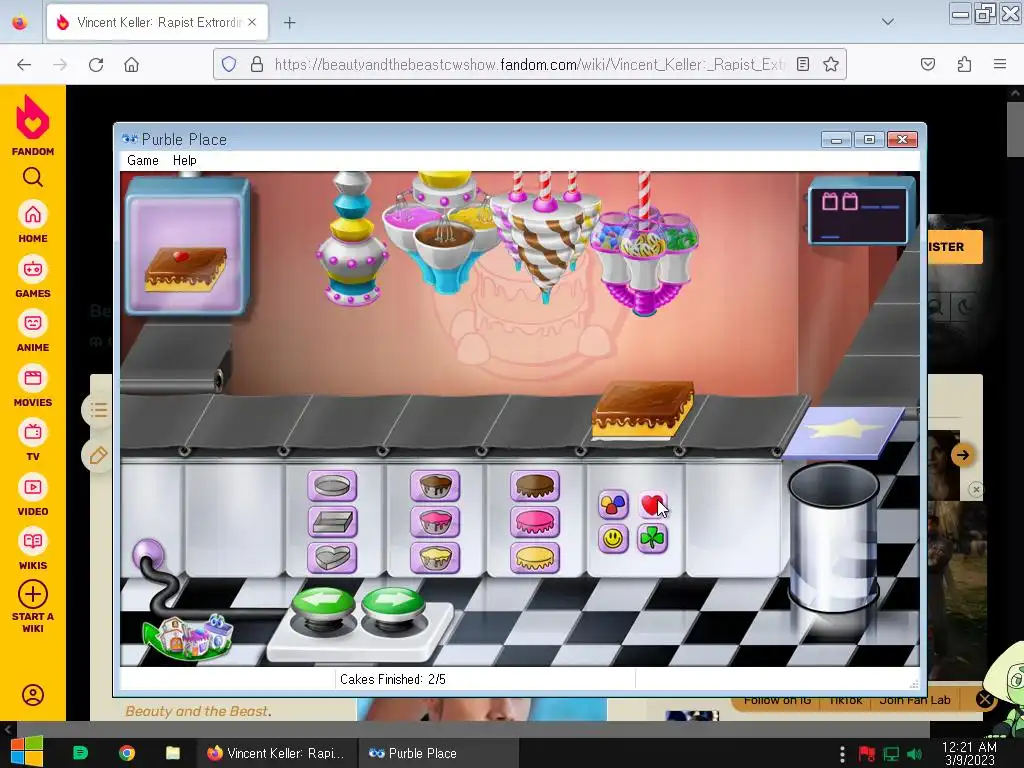This screenshot has height=768, width=1024.
Task: Toggle reader view in address bar
Action: coord(803,64)
